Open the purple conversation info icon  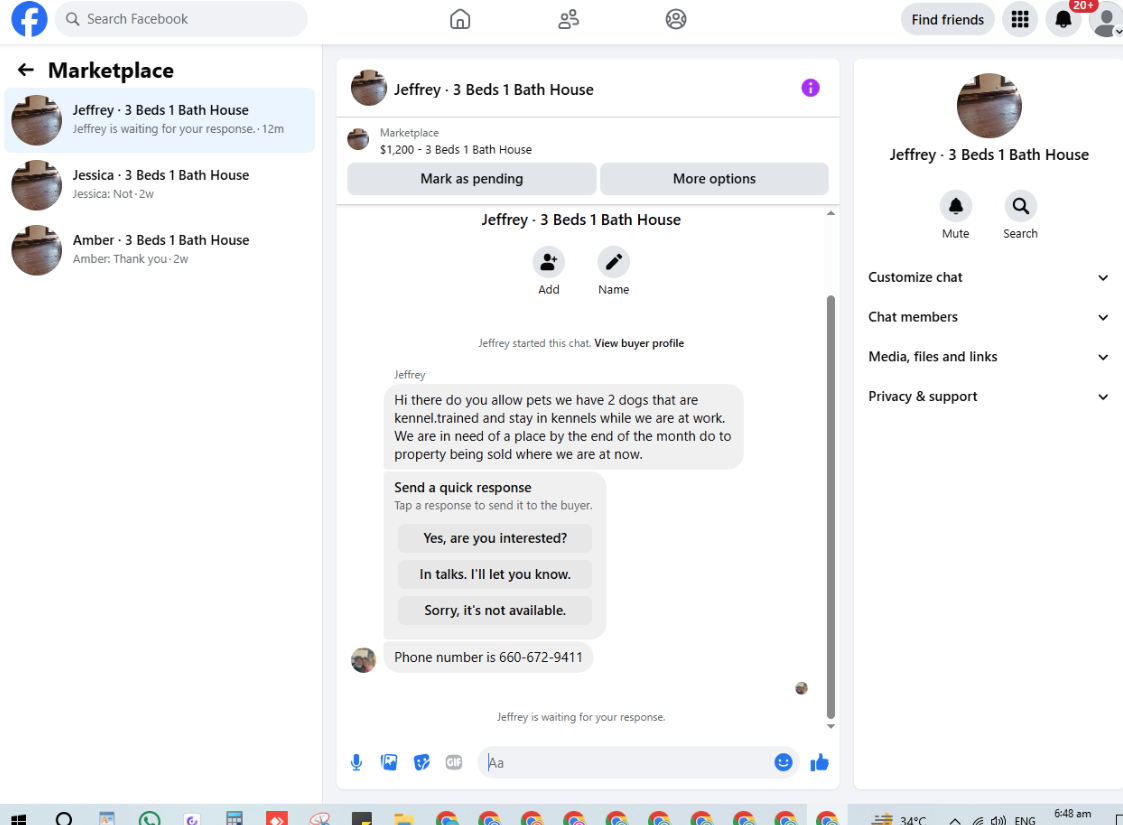point(810,88)
